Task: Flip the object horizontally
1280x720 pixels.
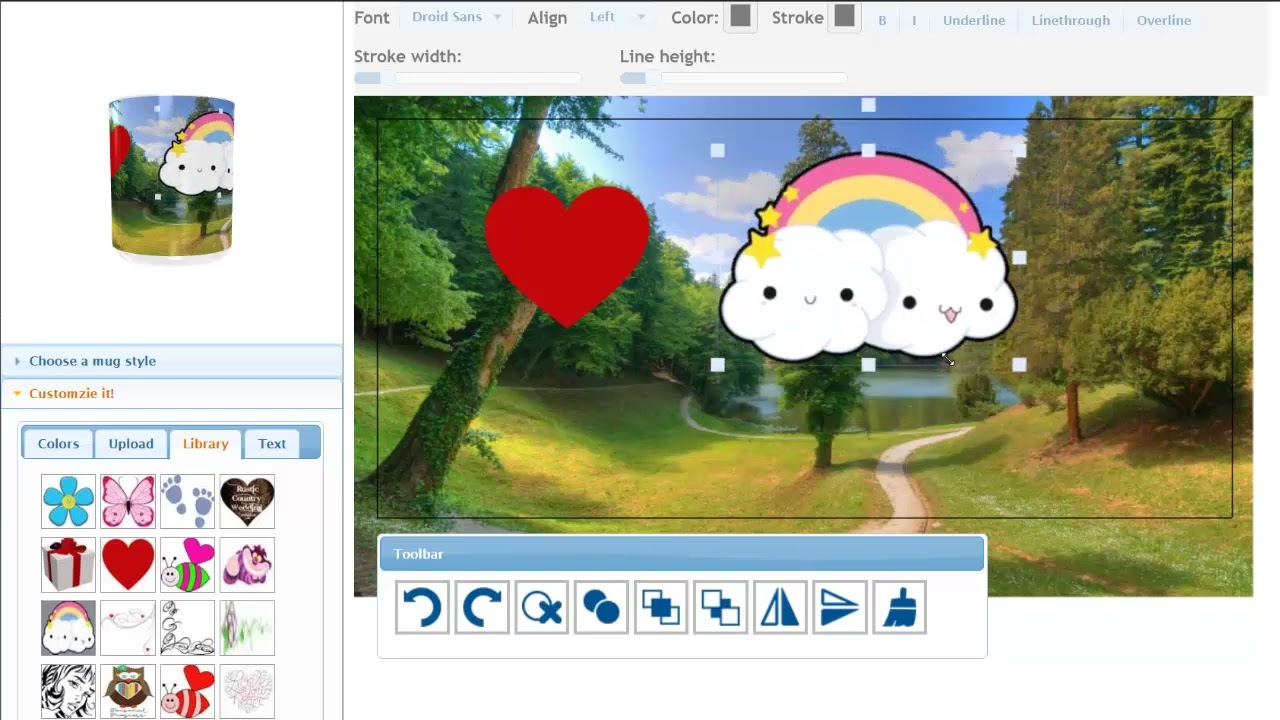Action: tap(780, 607)
